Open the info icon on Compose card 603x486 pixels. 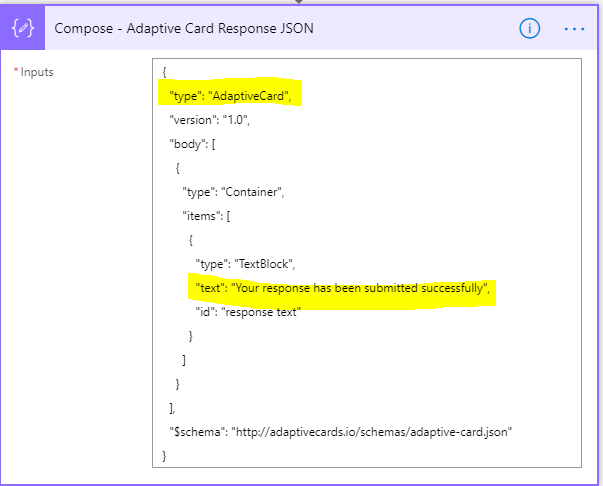tap(529, 29)
